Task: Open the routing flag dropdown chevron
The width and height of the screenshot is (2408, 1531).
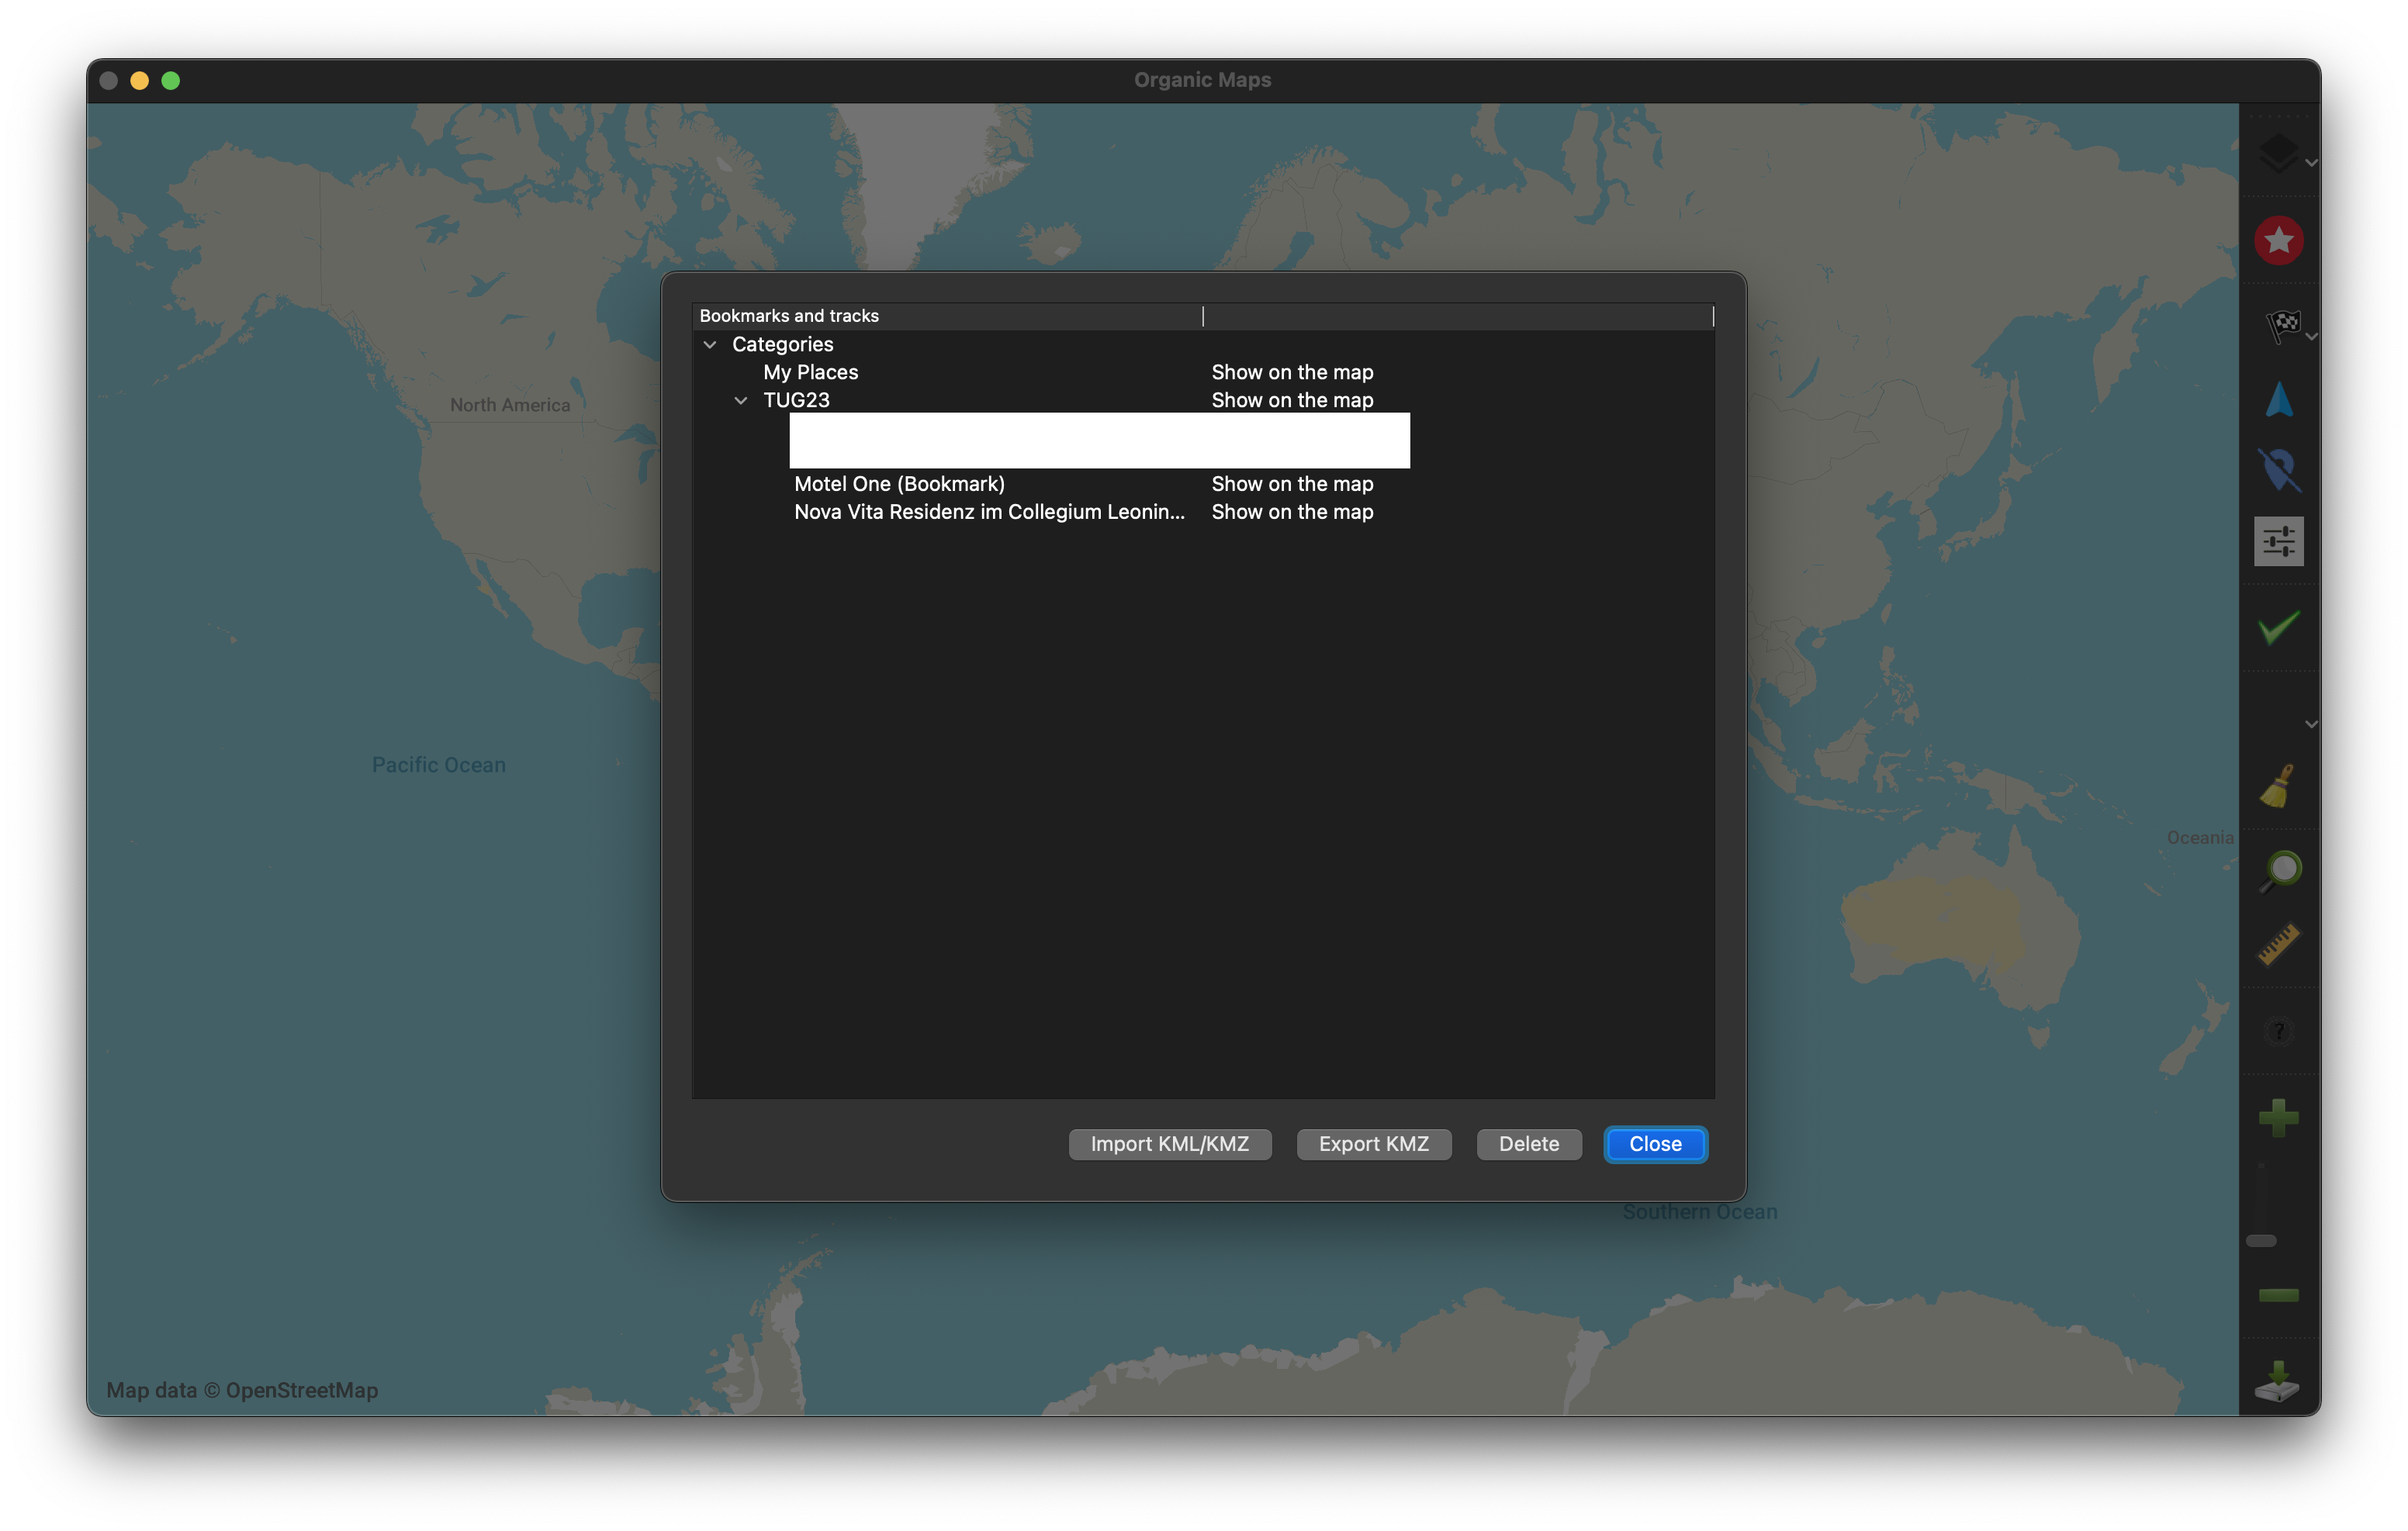Action: [x=2312, y=337]
